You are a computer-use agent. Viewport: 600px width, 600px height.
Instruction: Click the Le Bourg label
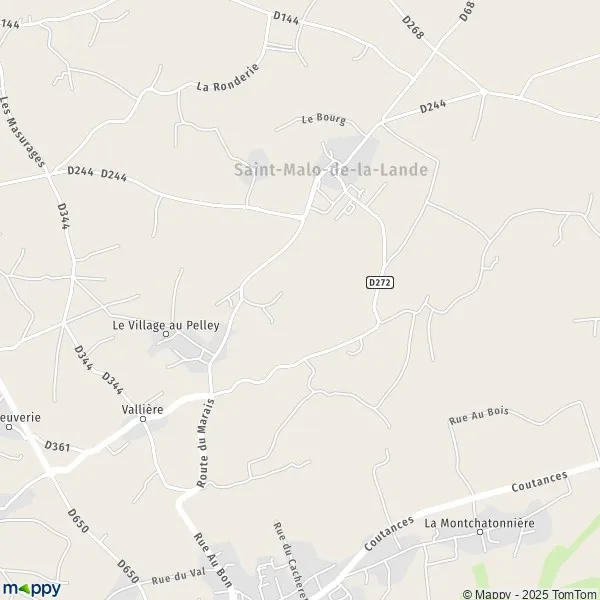[x=324, y=119]
